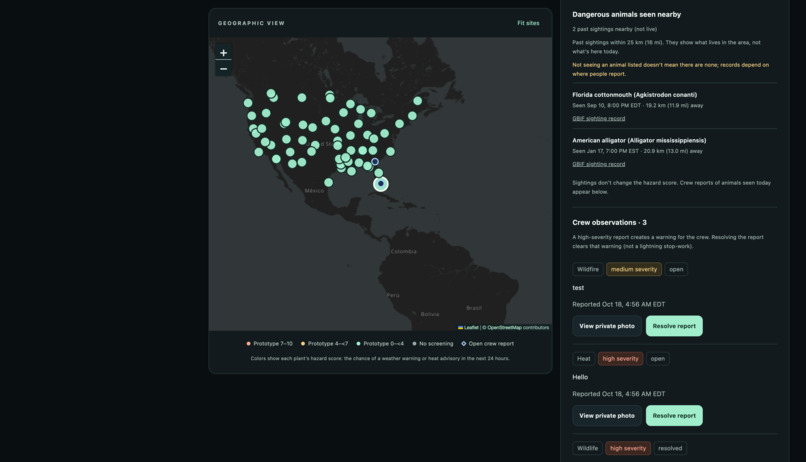Click the Prototype 7–10 legend entry
This screenshot has height=462, width=806.
[269, 344]
